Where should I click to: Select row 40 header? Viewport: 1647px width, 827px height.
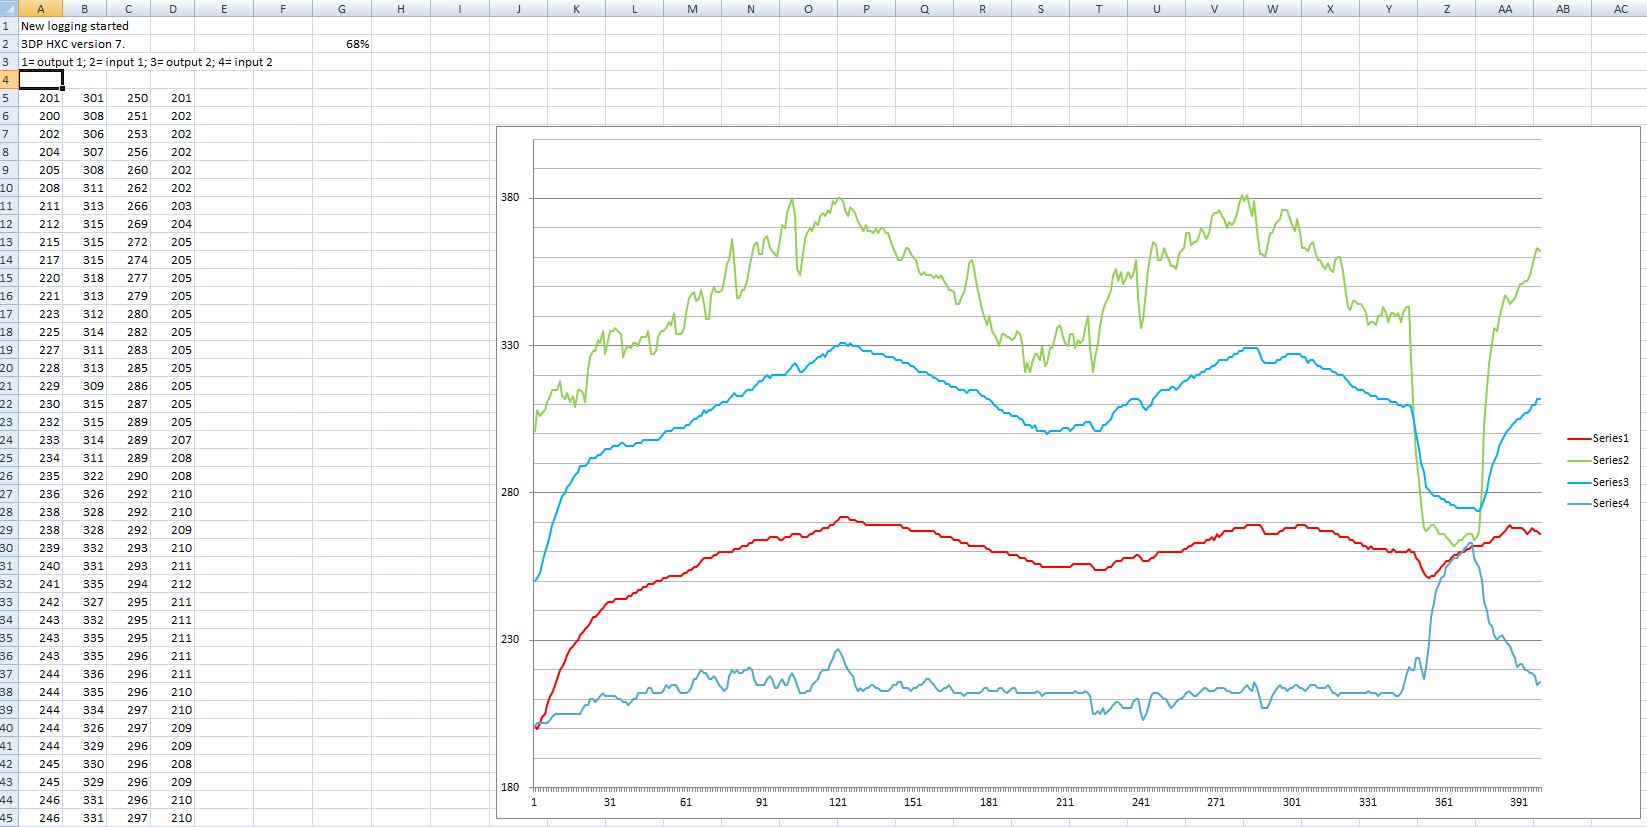click(9, 728)
